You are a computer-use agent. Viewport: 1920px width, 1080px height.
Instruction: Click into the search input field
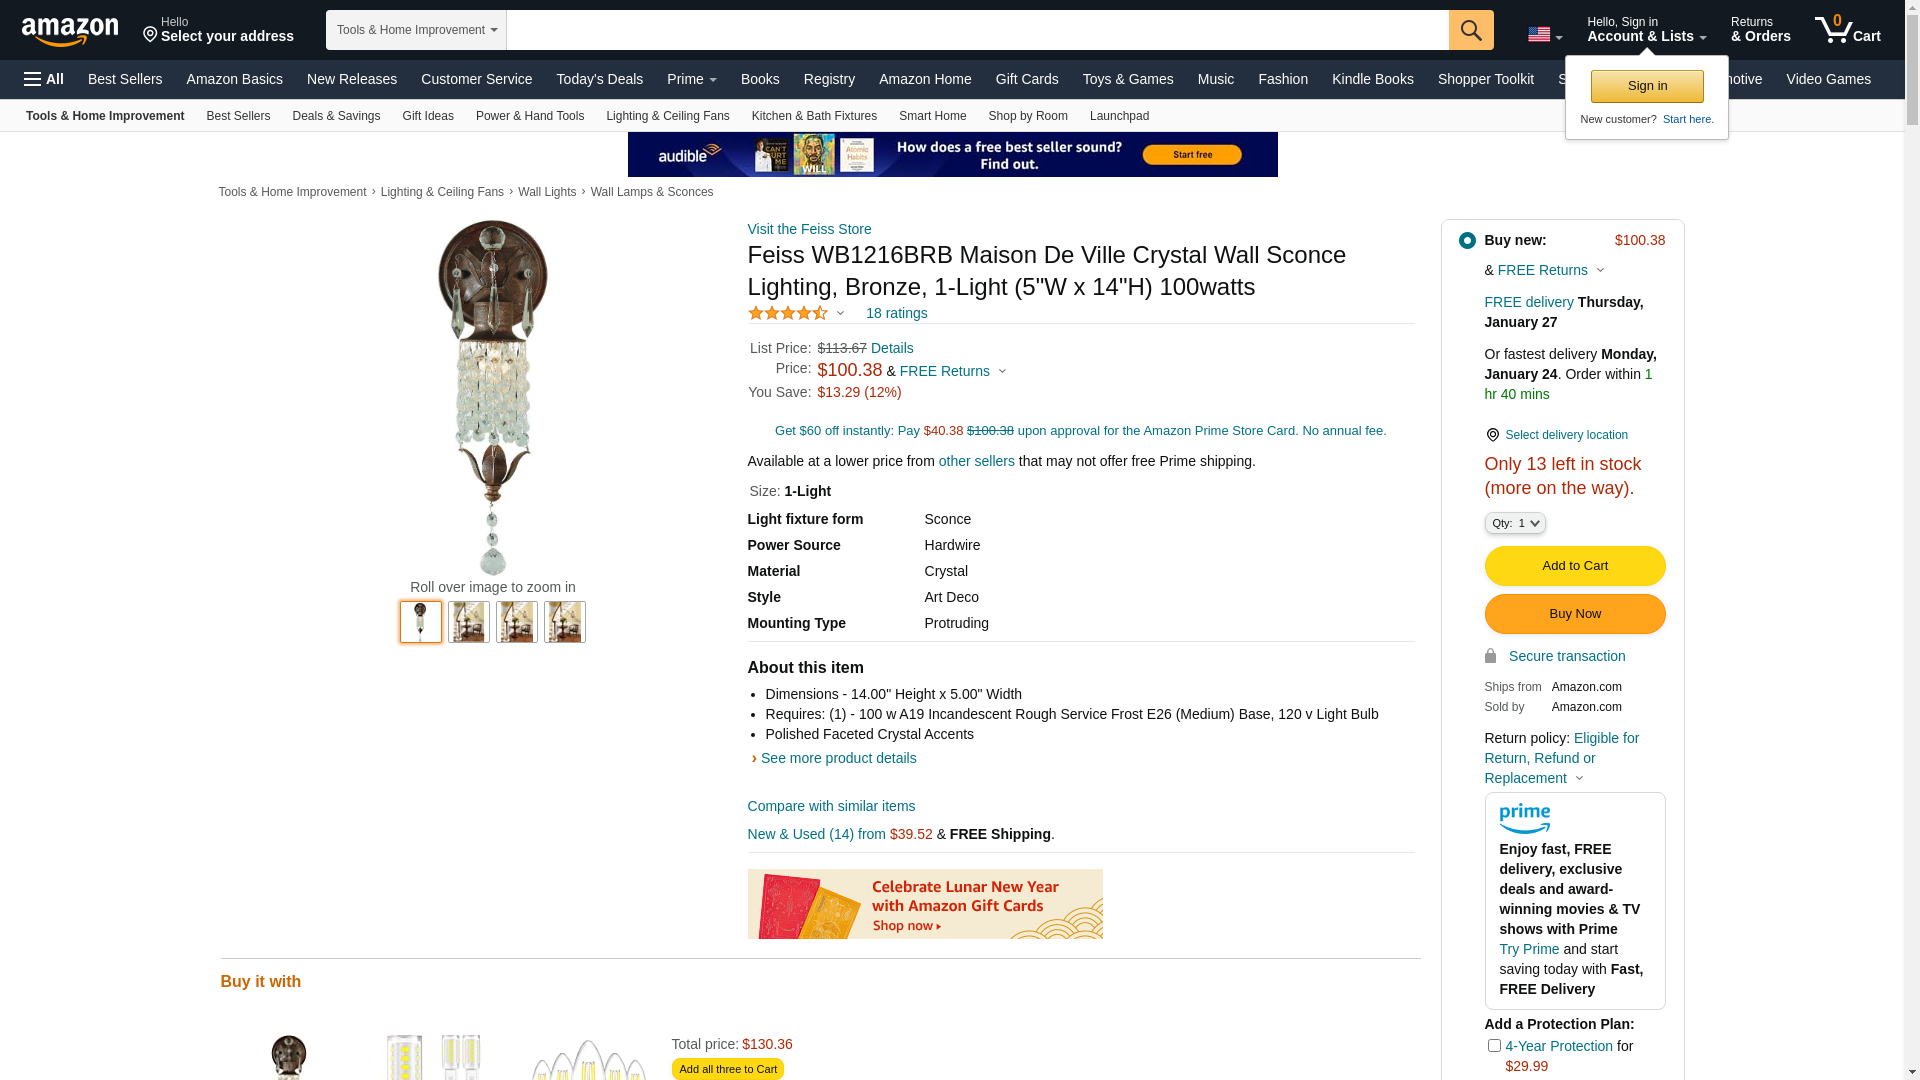(x=978, y=30)
